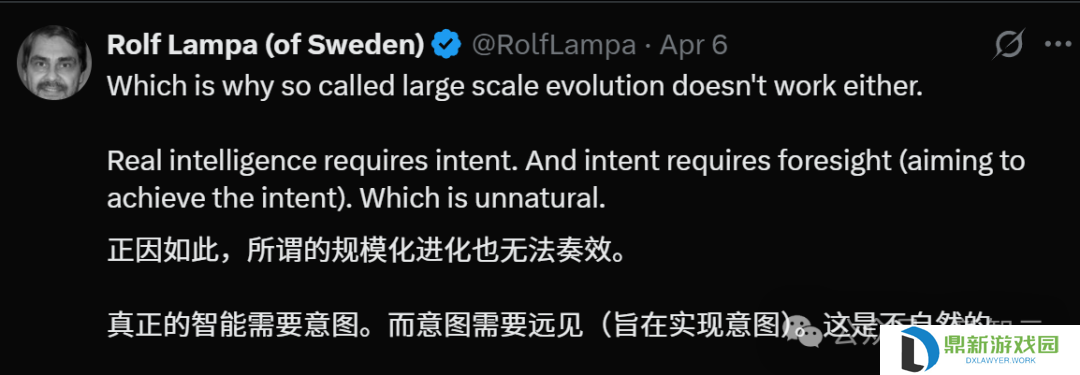Screen dimensions: 1080x375
Task: Open the @RolfLampa handle link
Action: coord(553,45)
